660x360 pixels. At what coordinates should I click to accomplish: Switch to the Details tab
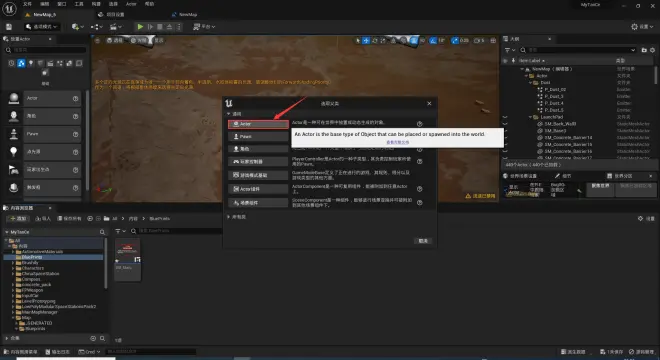tap(563, 176)
